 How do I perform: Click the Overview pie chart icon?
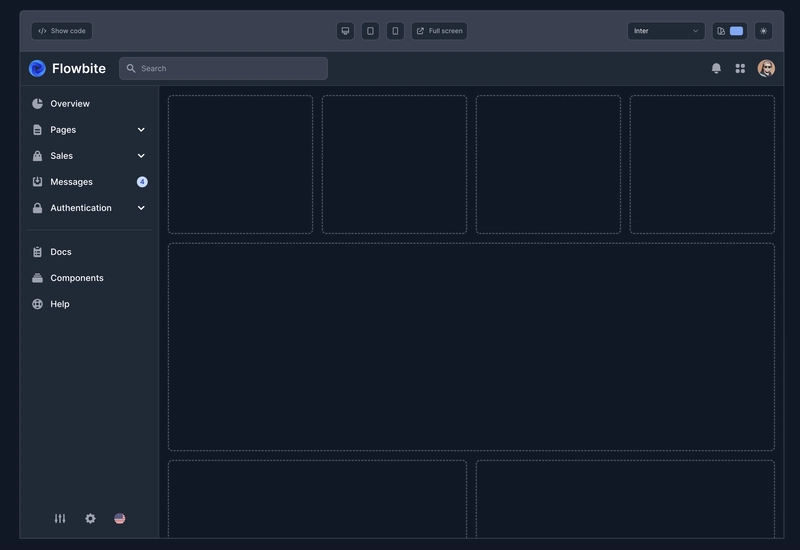click(x=37, y=104)
